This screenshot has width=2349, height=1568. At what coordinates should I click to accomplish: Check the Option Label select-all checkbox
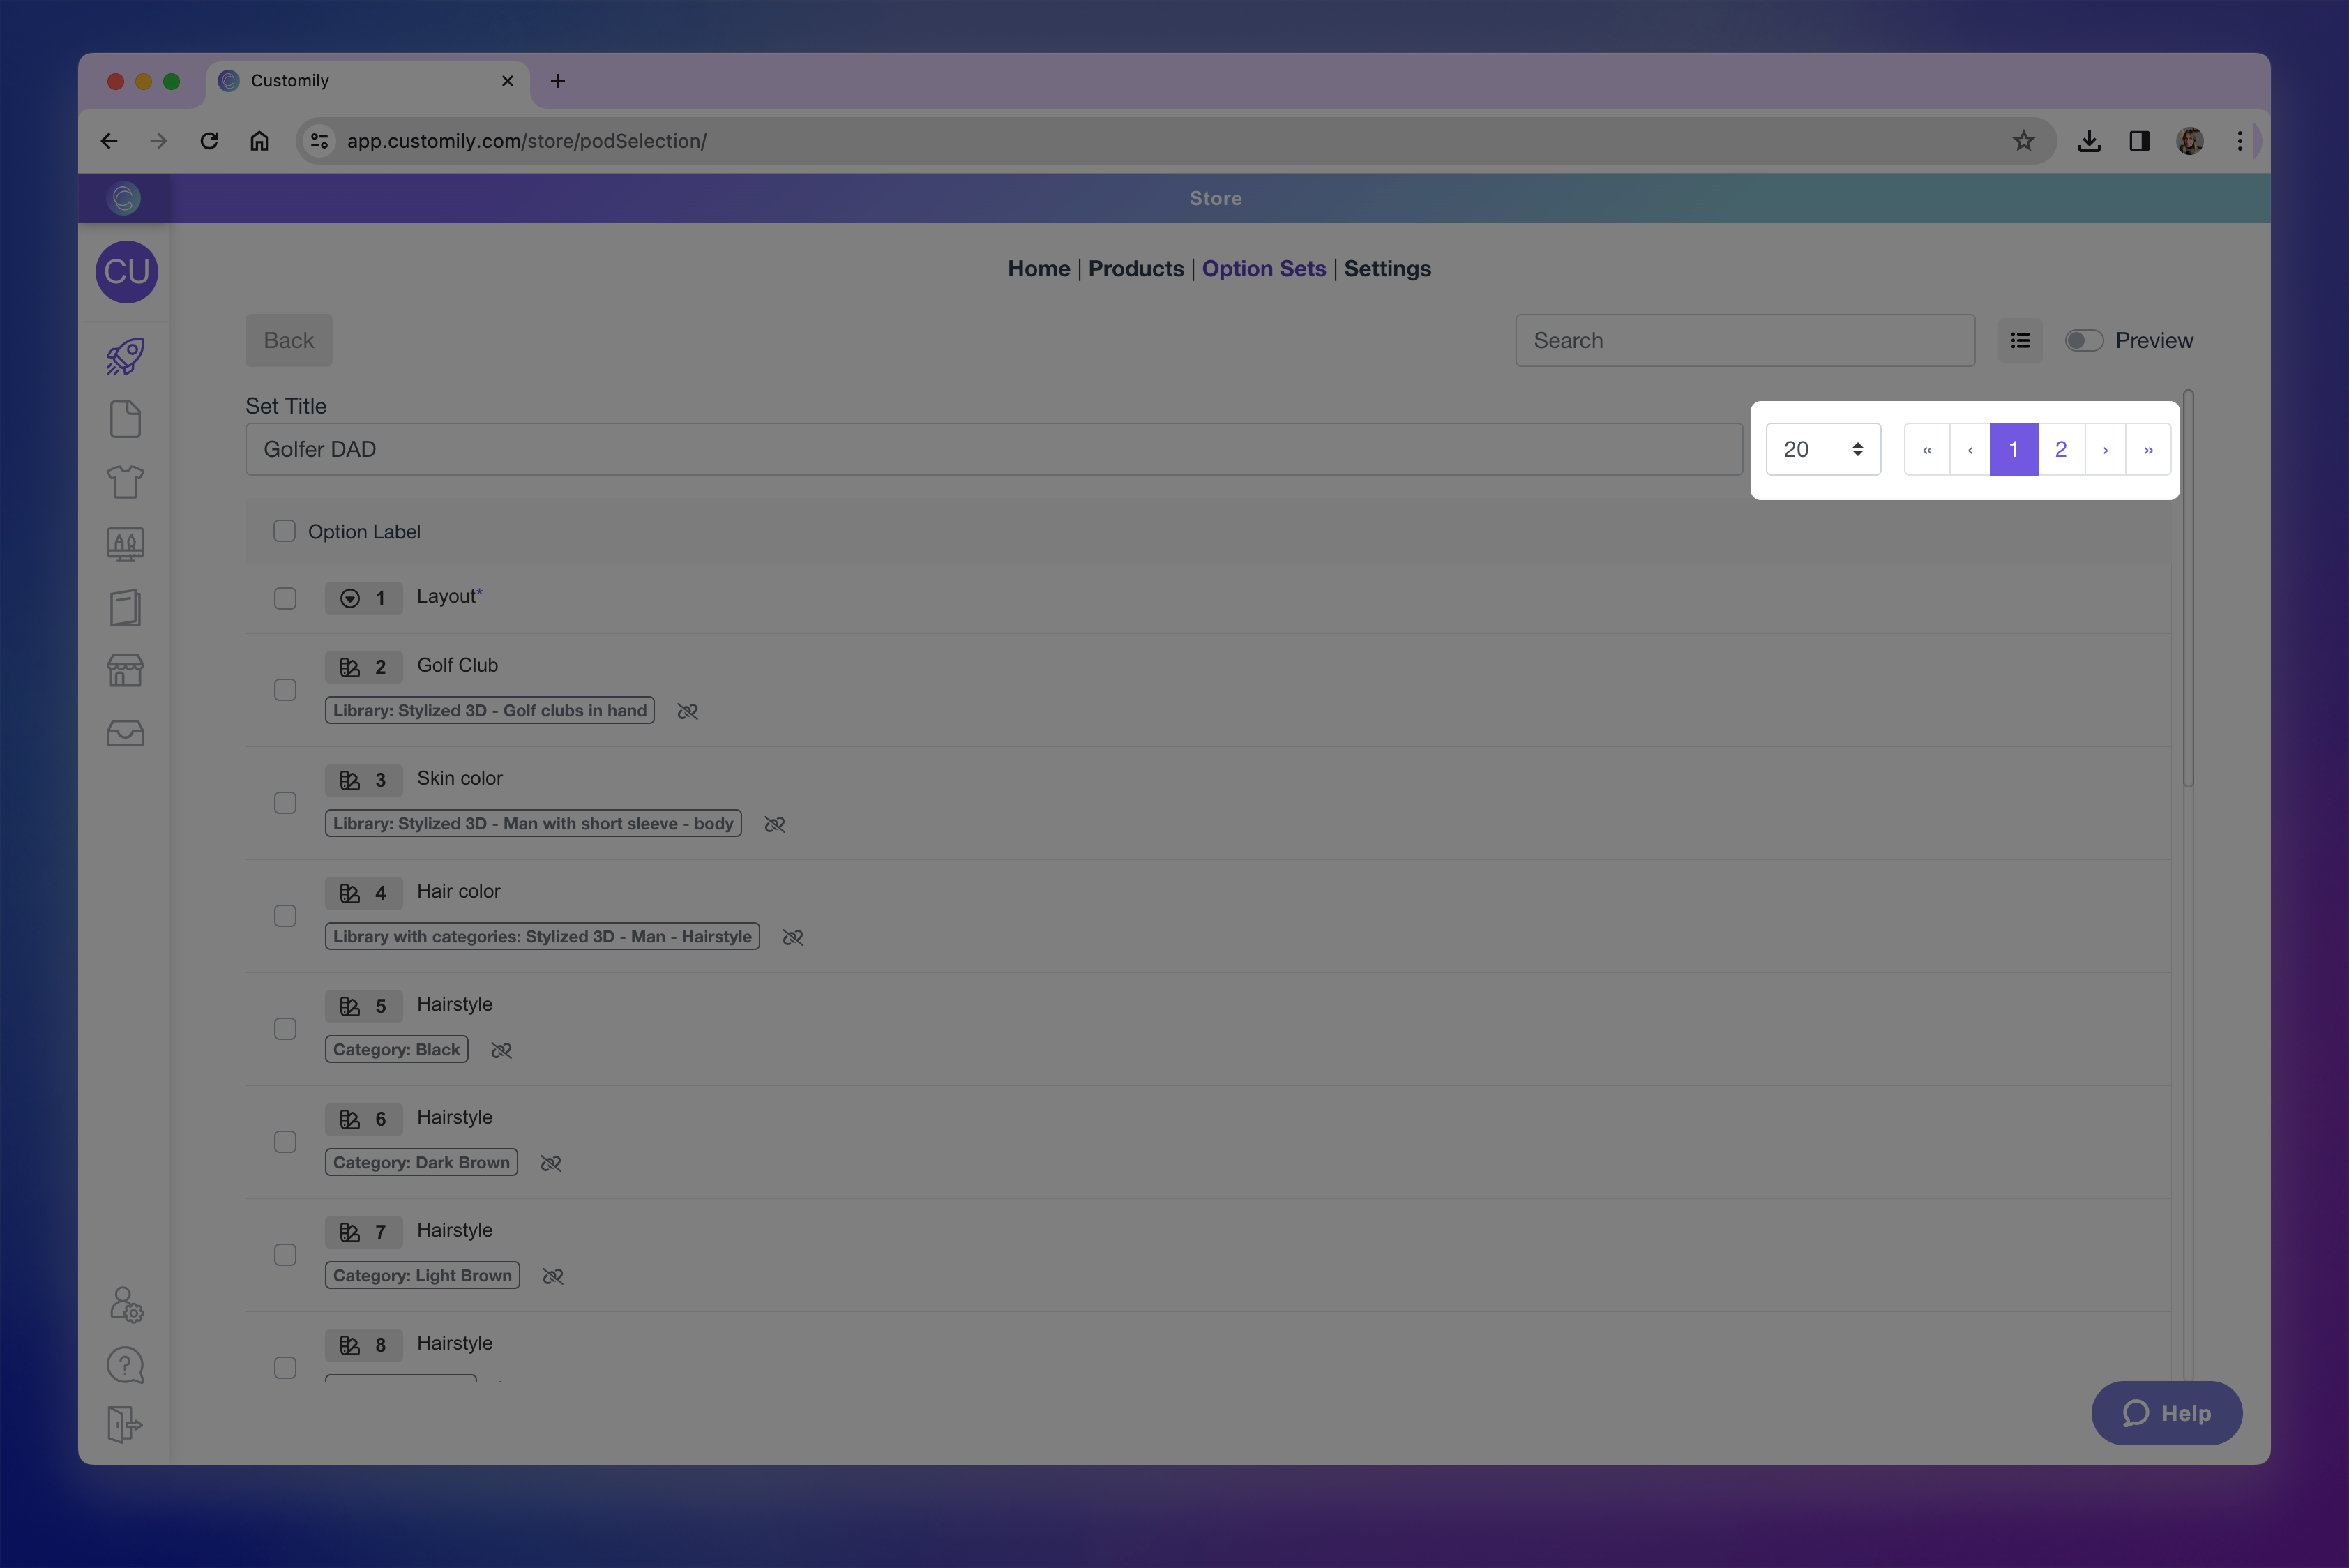[x=285, y=531]
